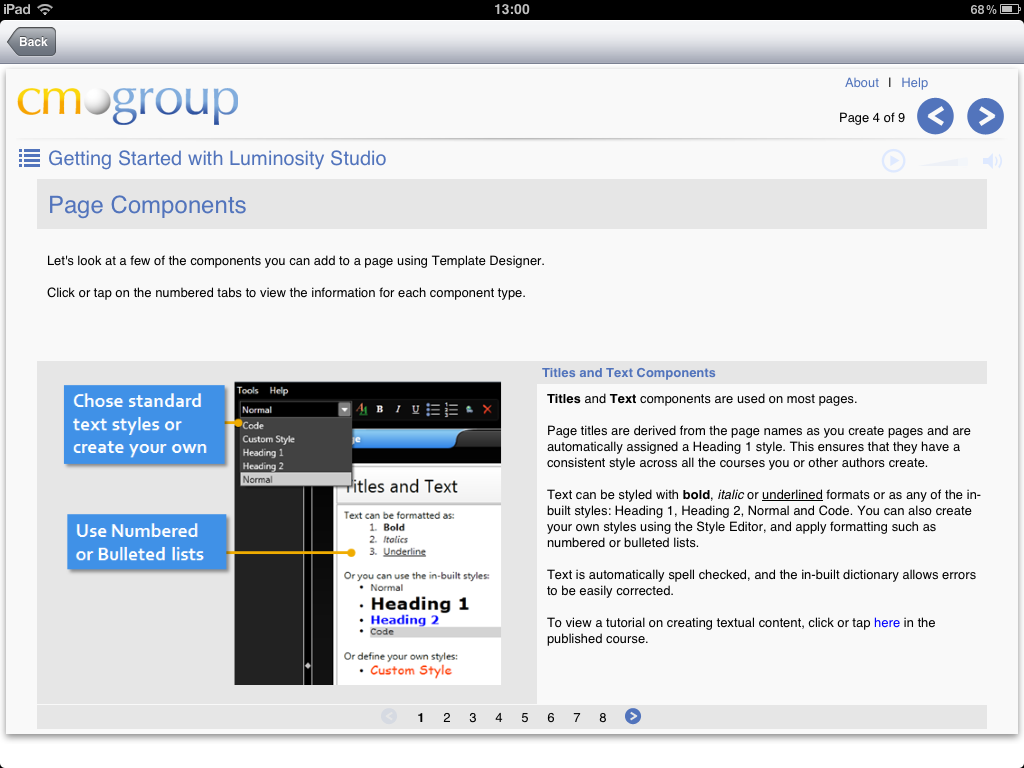The image size is (1024, 768).
Task: Select component tab 4
Action: tap(499, 718)
